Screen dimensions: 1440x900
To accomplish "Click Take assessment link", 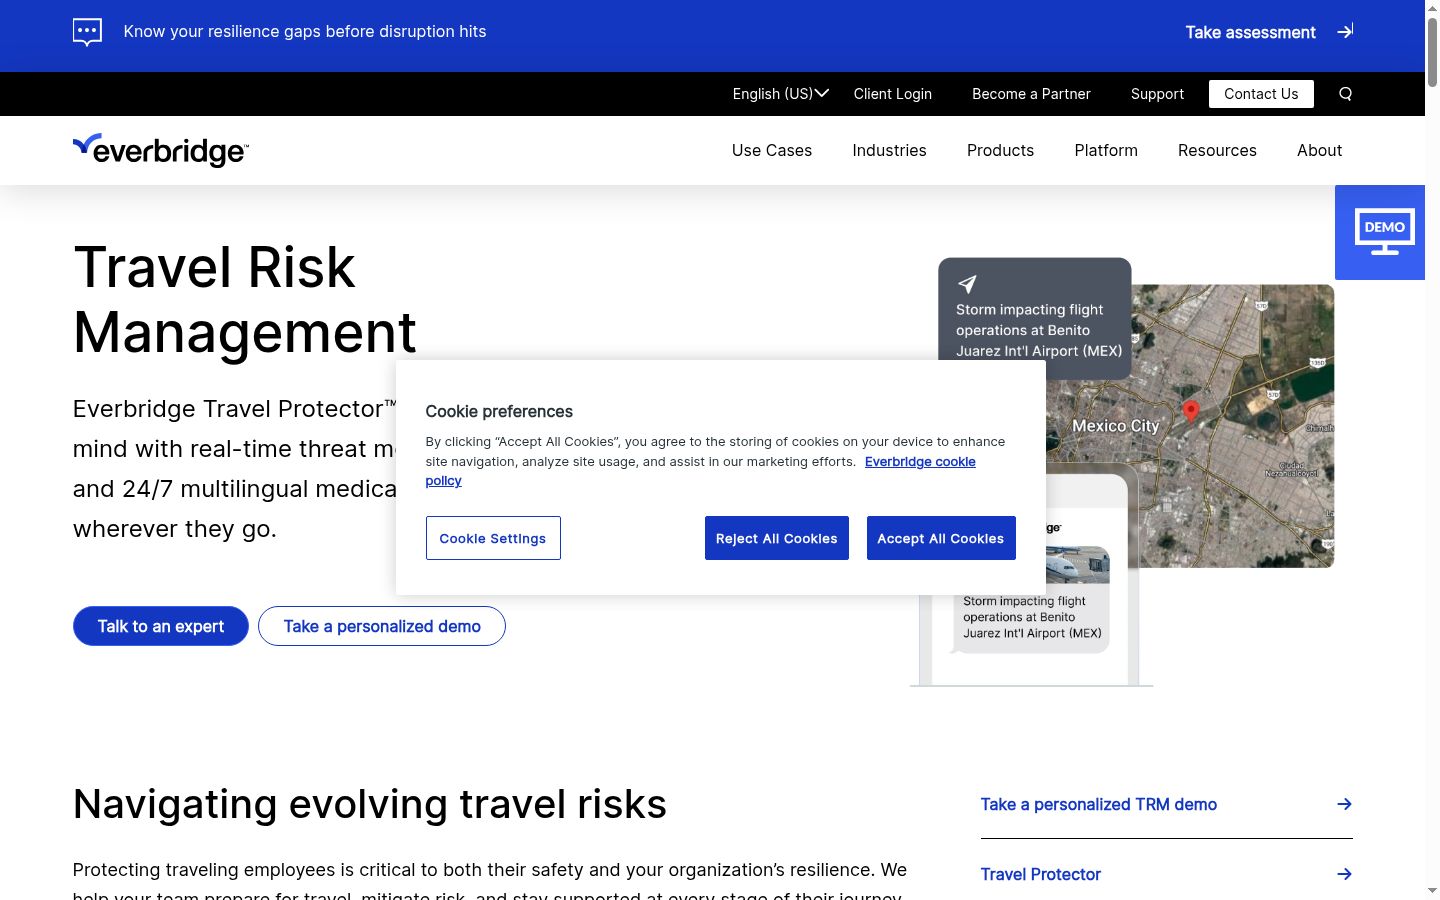I will pos(1250,32).
